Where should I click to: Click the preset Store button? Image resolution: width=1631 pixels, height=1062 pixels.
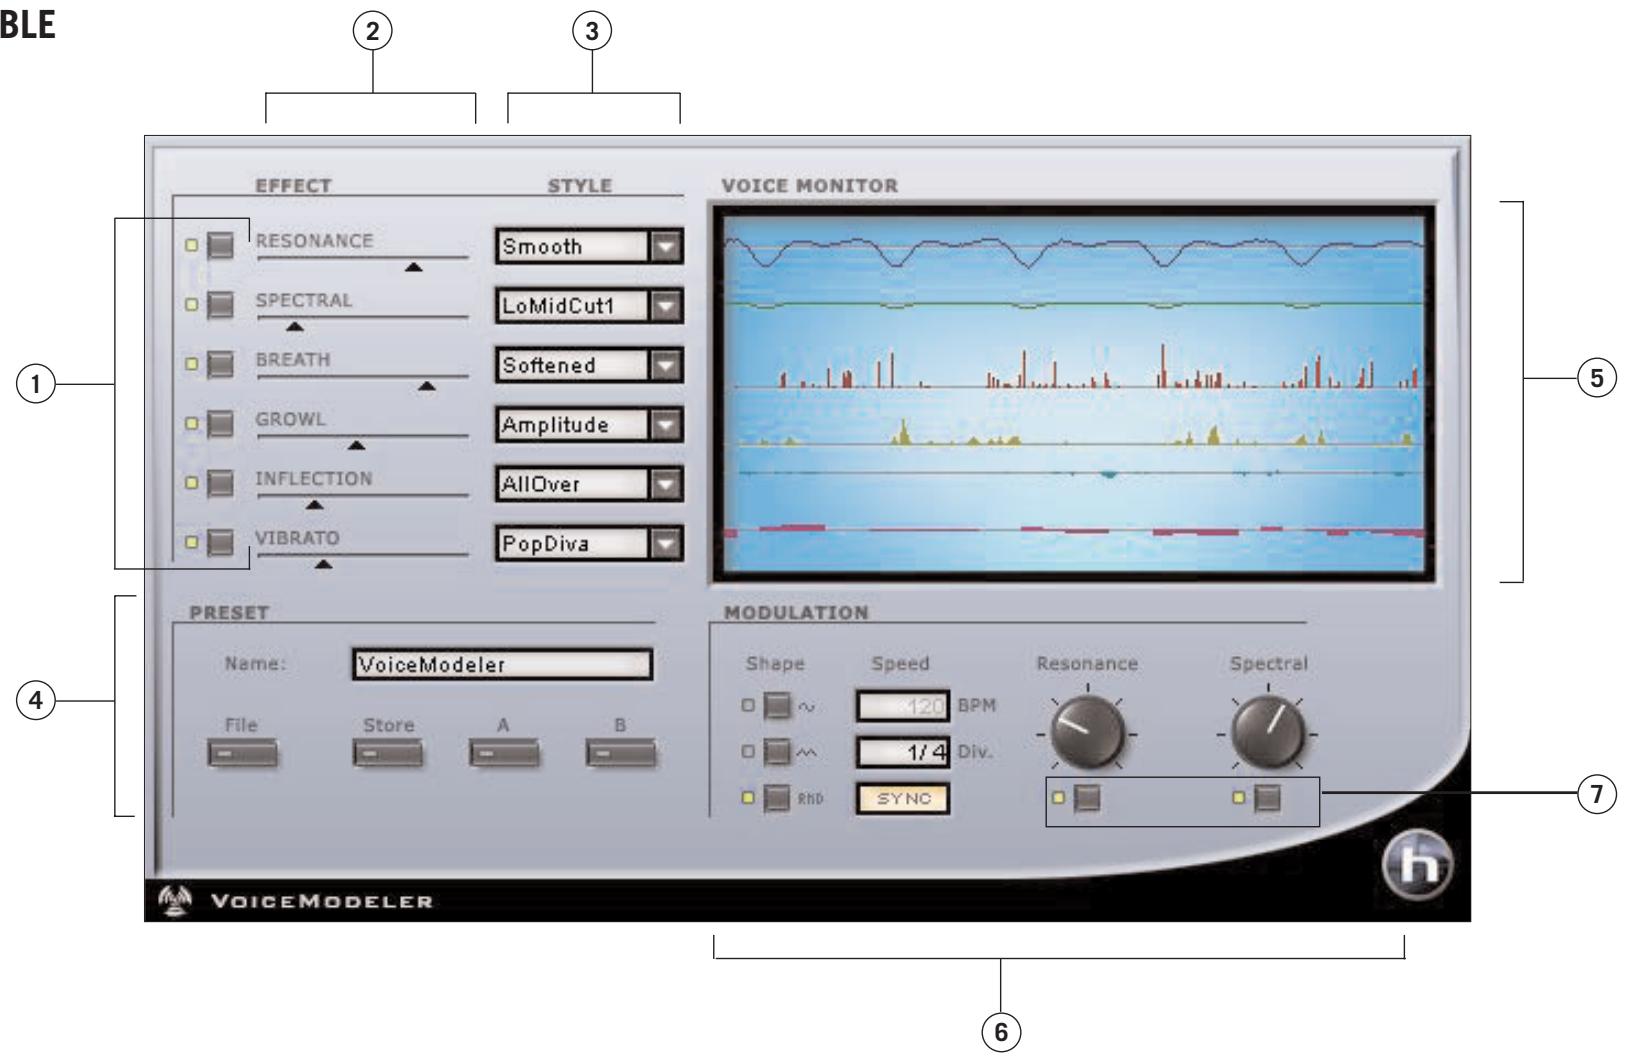click(387, 754)
